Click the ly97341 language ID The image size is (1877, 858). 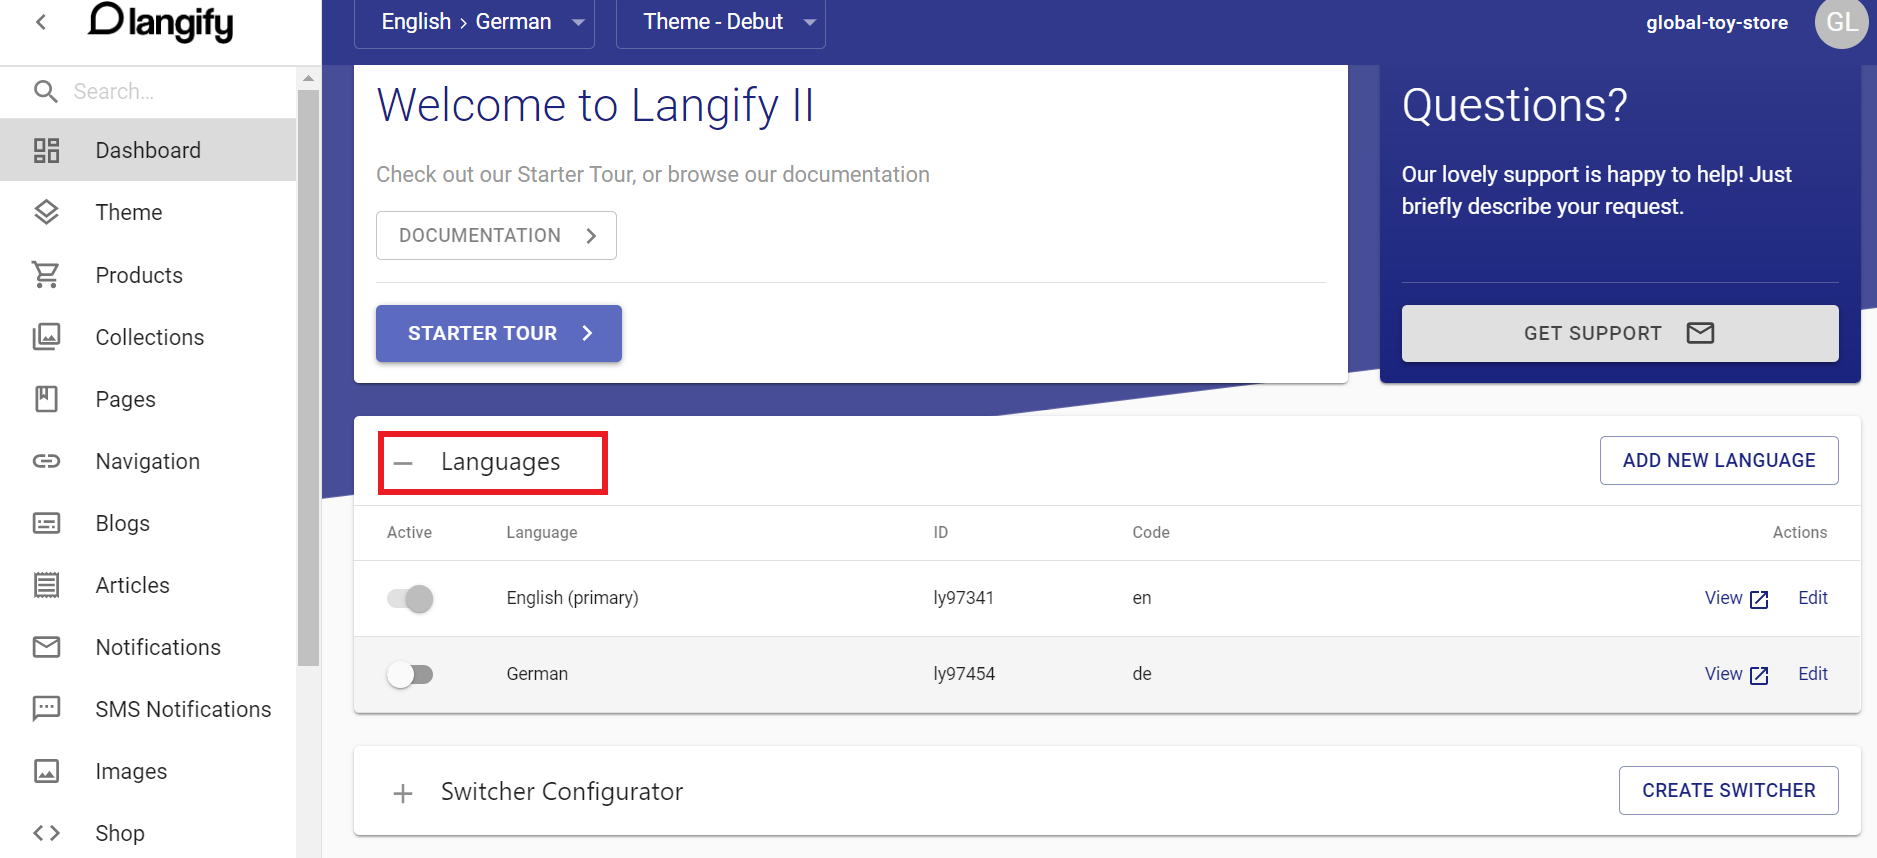[x=964, y=598]
